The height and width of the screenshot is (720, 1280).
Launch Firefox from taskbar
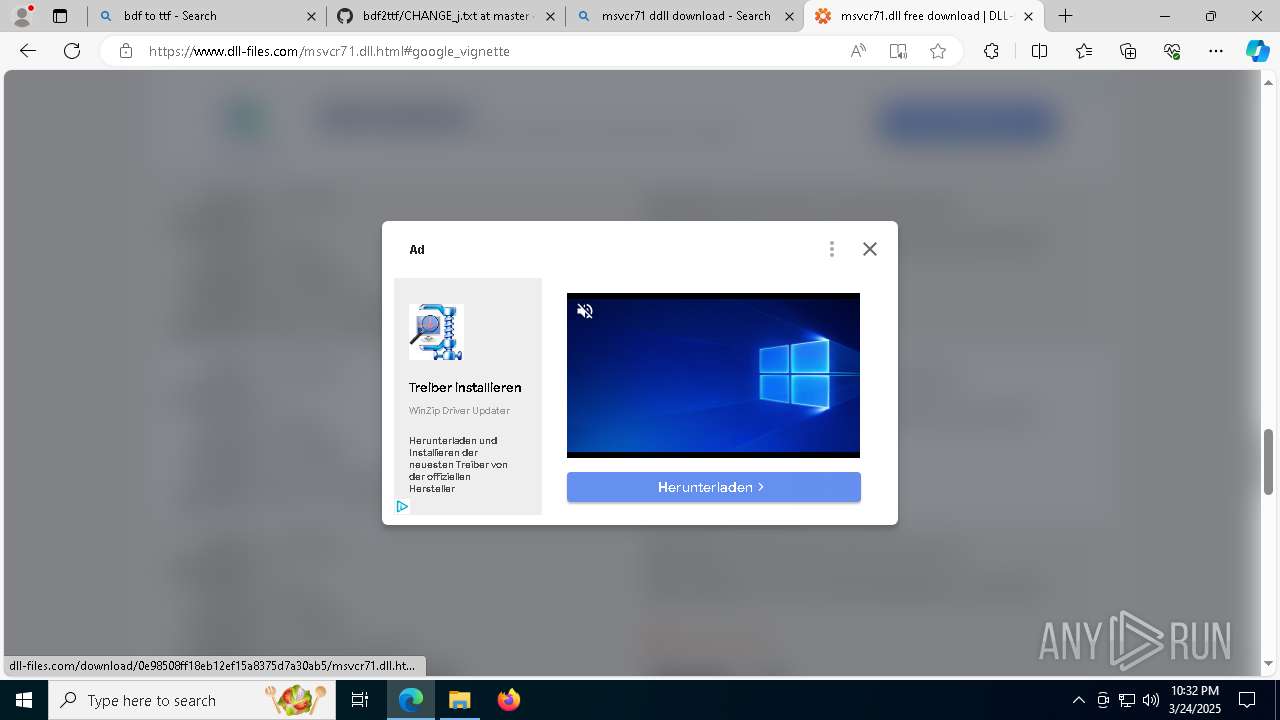[x=509, y=700]
